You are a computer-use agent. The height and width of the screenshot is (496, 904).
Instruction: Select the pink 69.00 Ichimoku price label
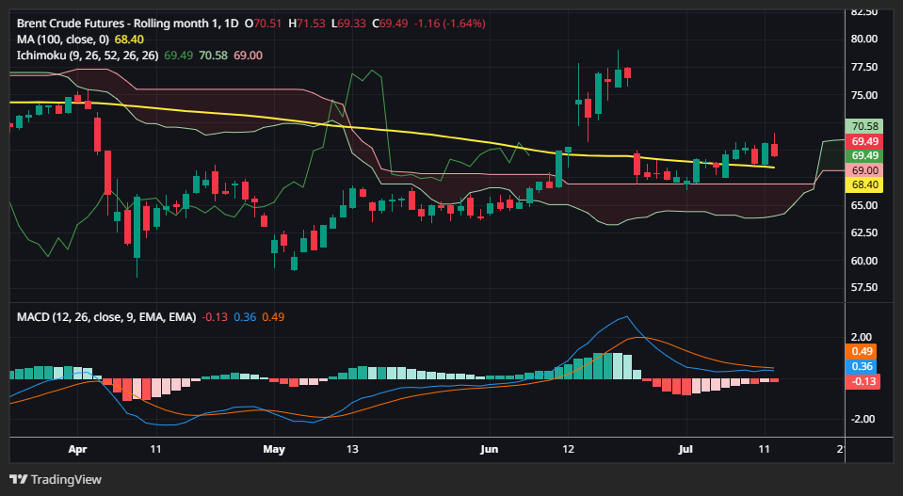pyautogui.click(x=863, y=171)
